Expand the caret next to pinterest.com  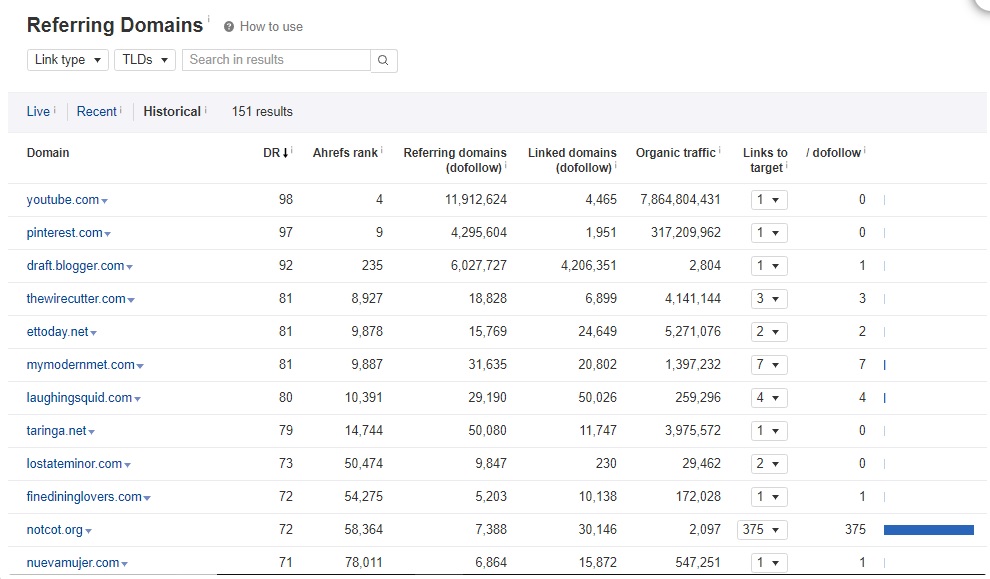point(108,234)
